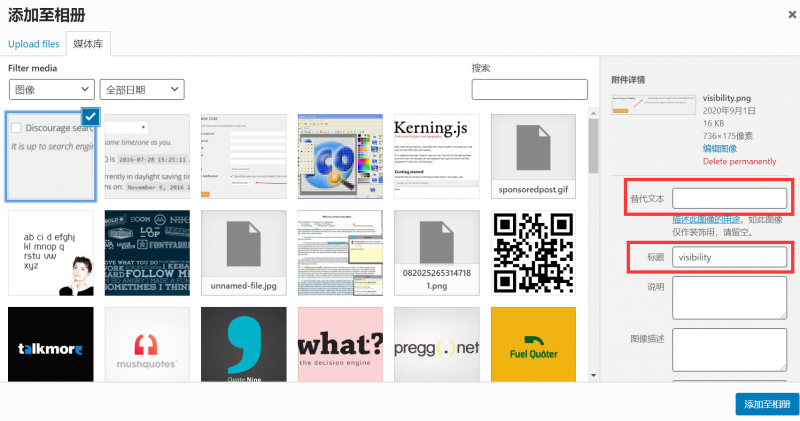Select the dark typography poster thumbnail
The height and width of the screenshot is (421, 800).
tap(147, 253)
